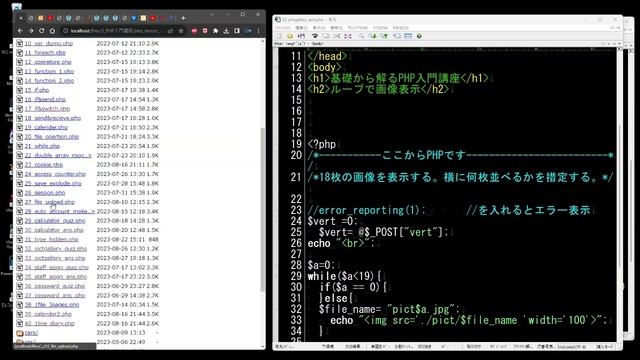Find previous with the green up-arrow icon
This screenshot has height=360, width=640.
pos(384,36)
